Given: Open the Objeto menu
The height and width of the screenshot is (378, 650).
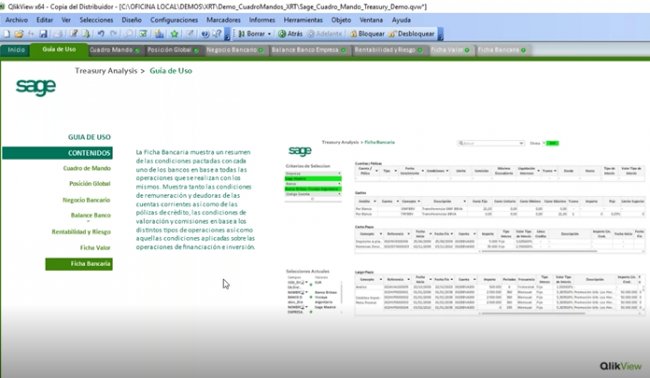Looking at the screenshot, I should [341, 20].
